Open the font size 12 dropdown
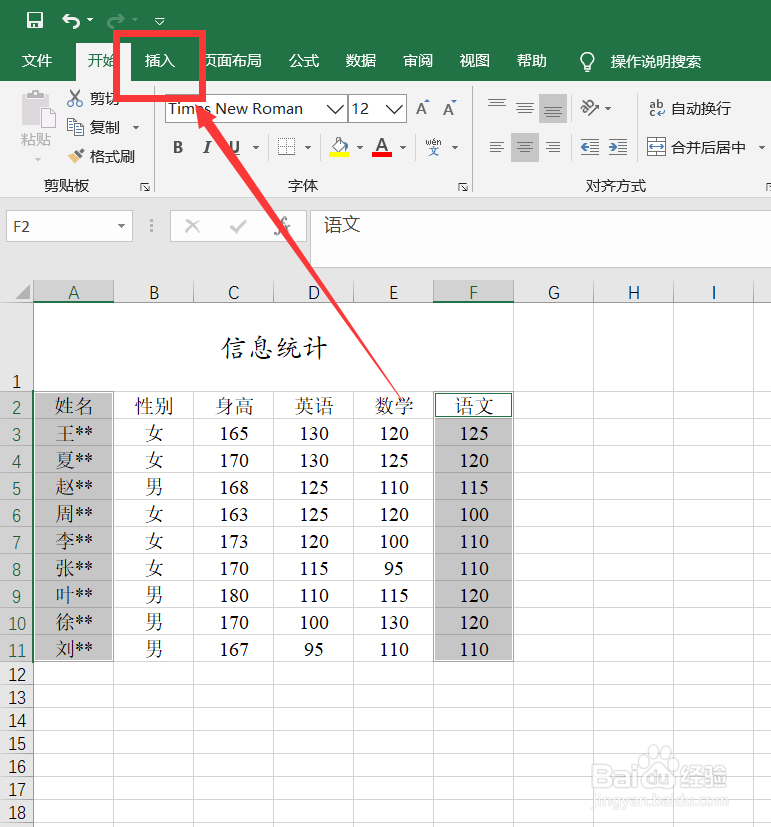 click(394, 109)
